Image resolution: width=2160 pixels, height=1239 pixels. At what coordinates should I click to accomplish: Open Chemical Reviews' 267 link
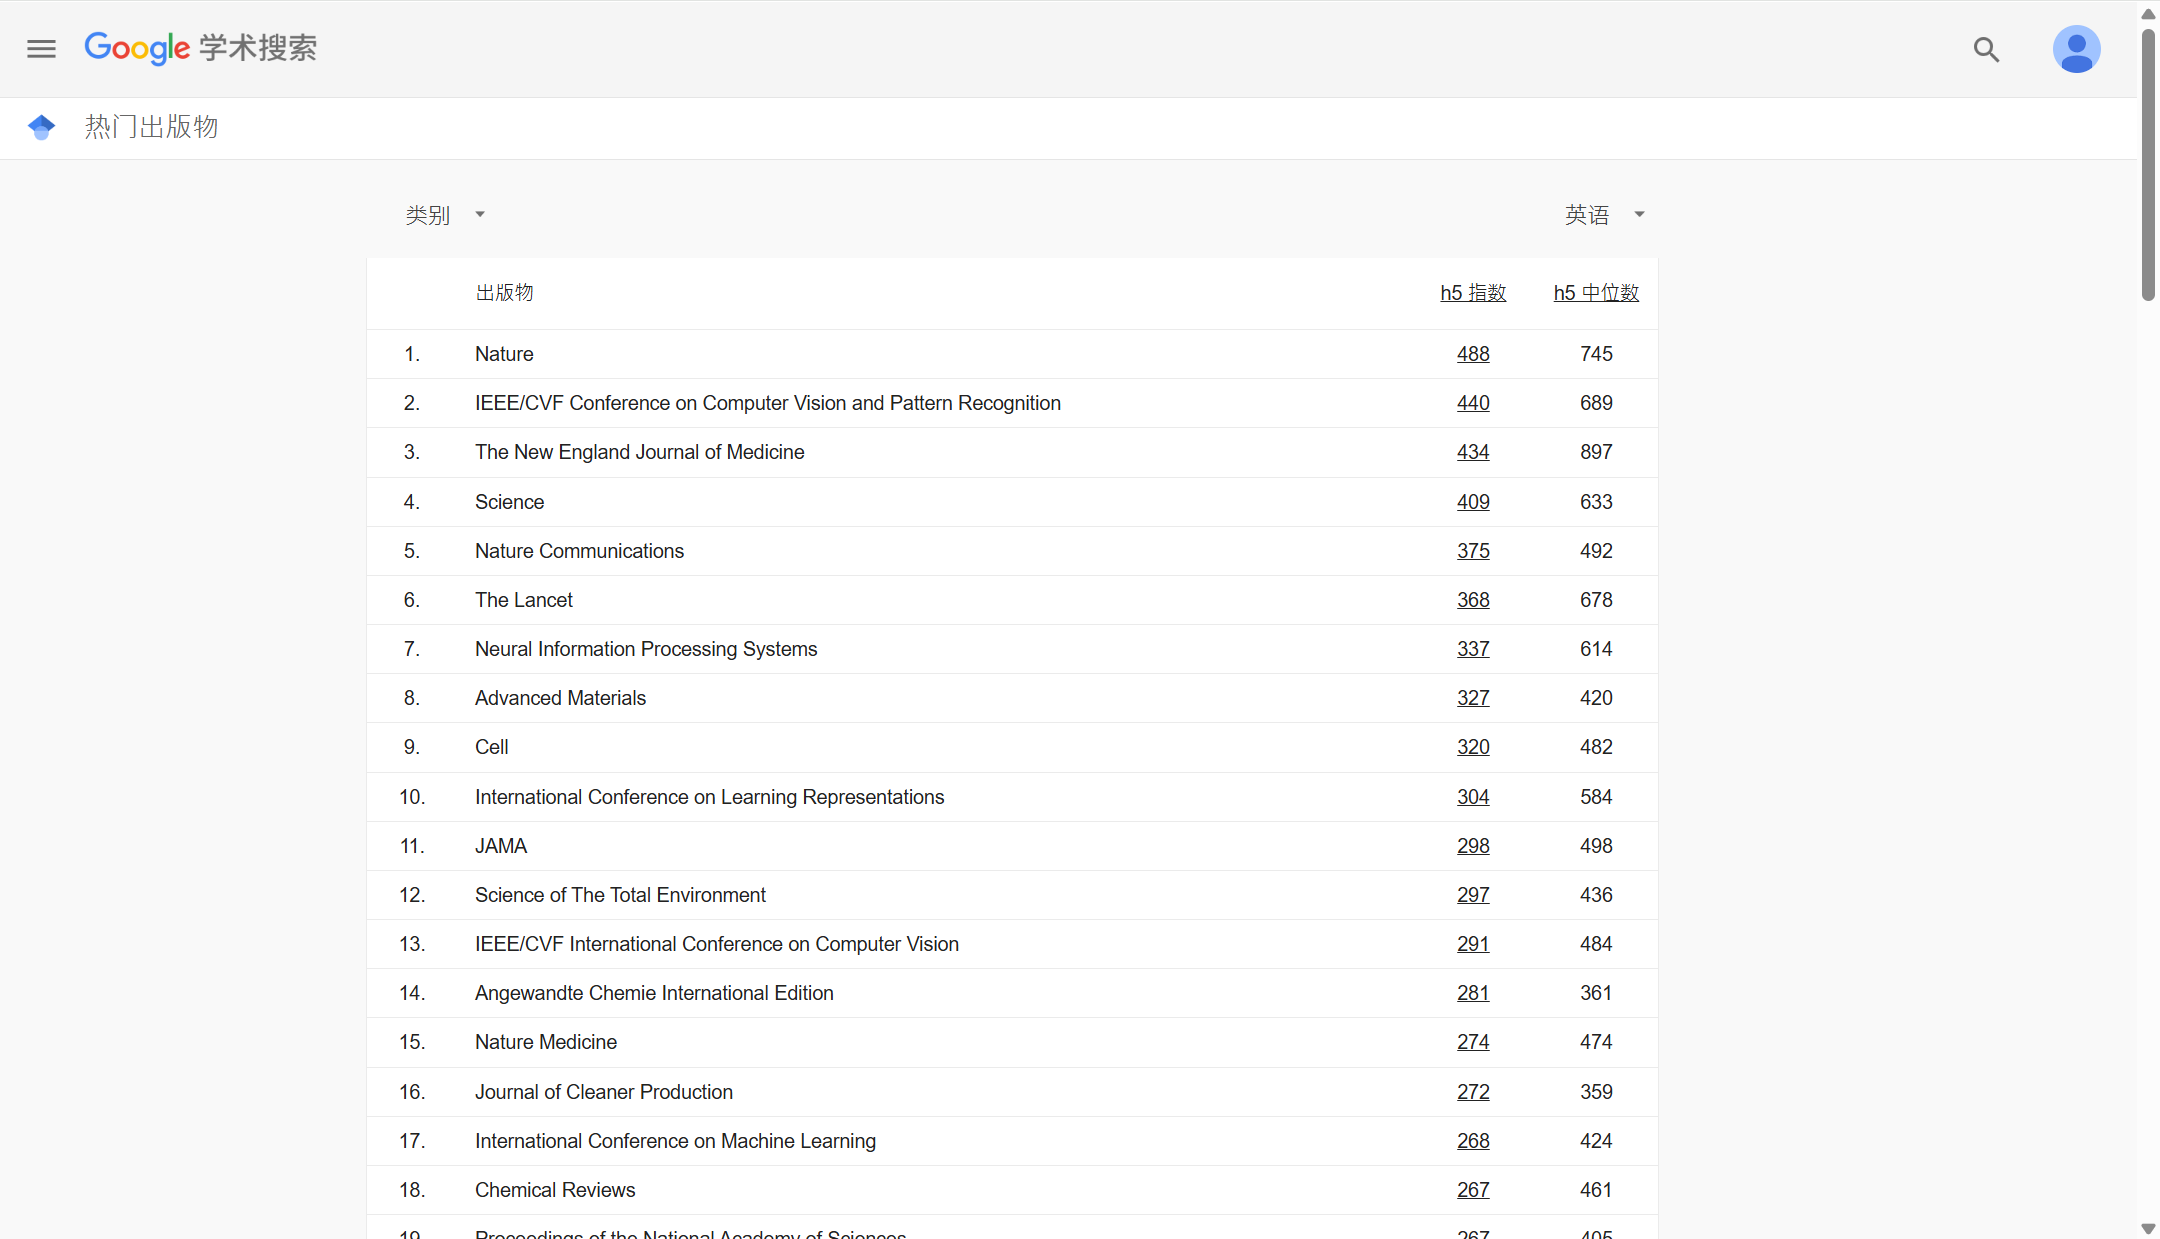point(1473,1190)
